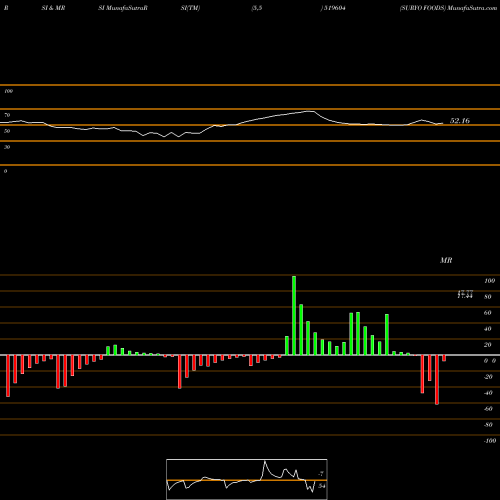Click the RSI axis label 30
500x500 pixels.
(x=7, y=147)
